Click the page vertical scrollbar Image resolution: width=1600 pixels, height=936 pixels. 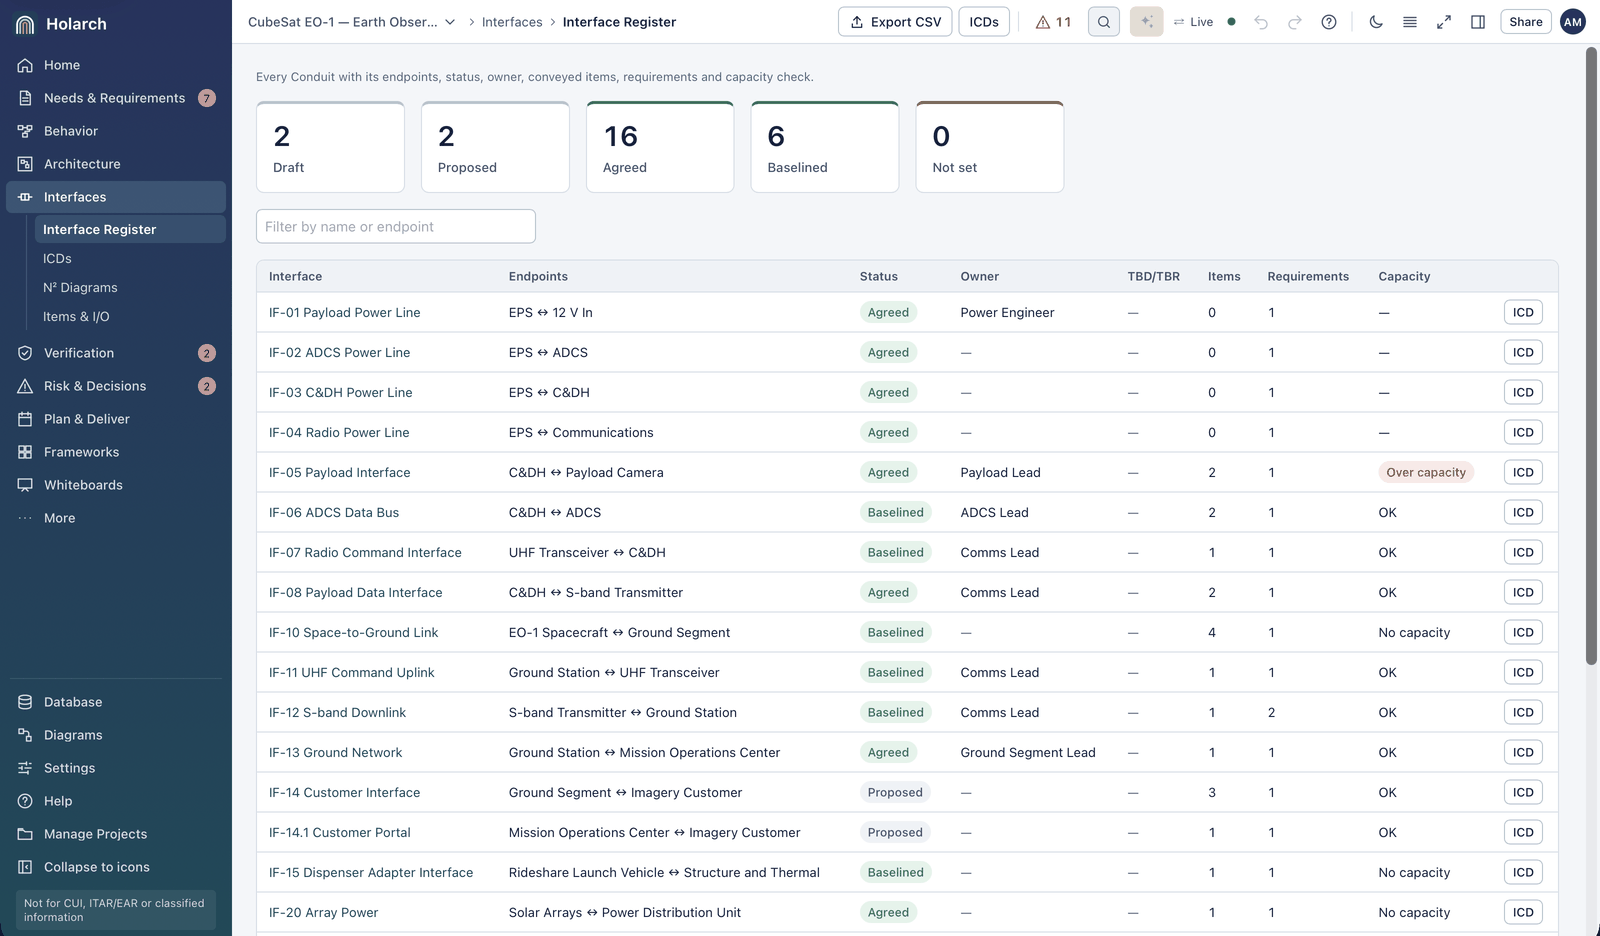1592,356
